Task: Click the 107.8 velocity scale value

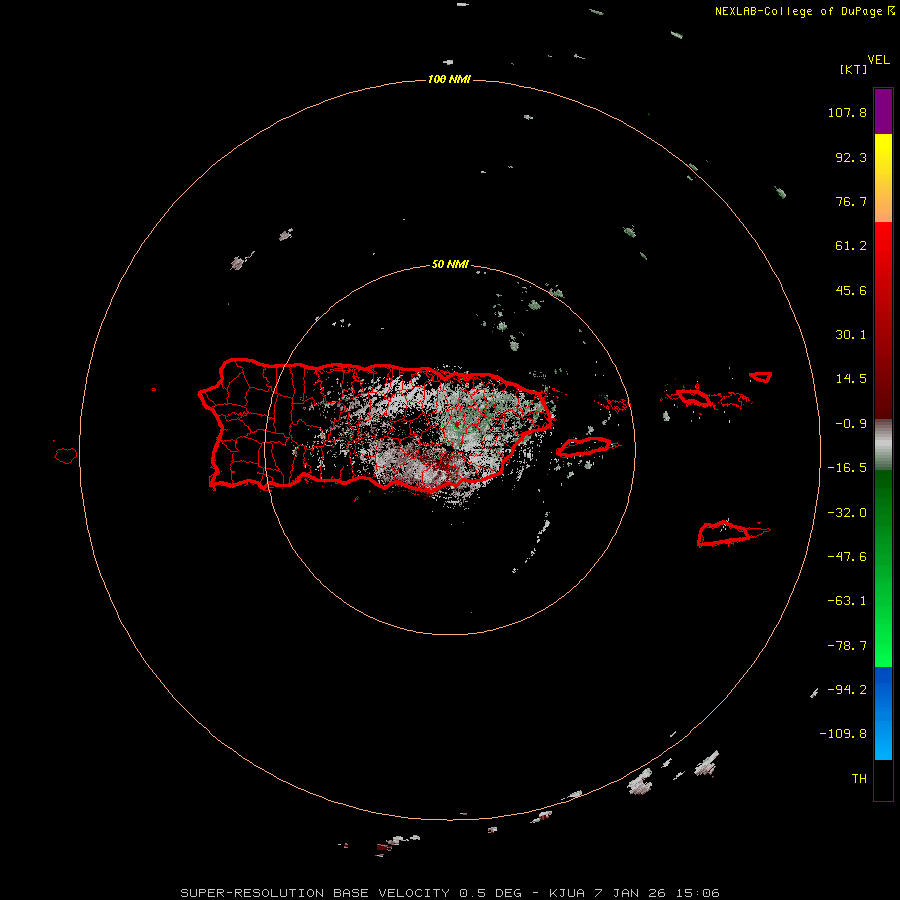Action: point(847,112)
